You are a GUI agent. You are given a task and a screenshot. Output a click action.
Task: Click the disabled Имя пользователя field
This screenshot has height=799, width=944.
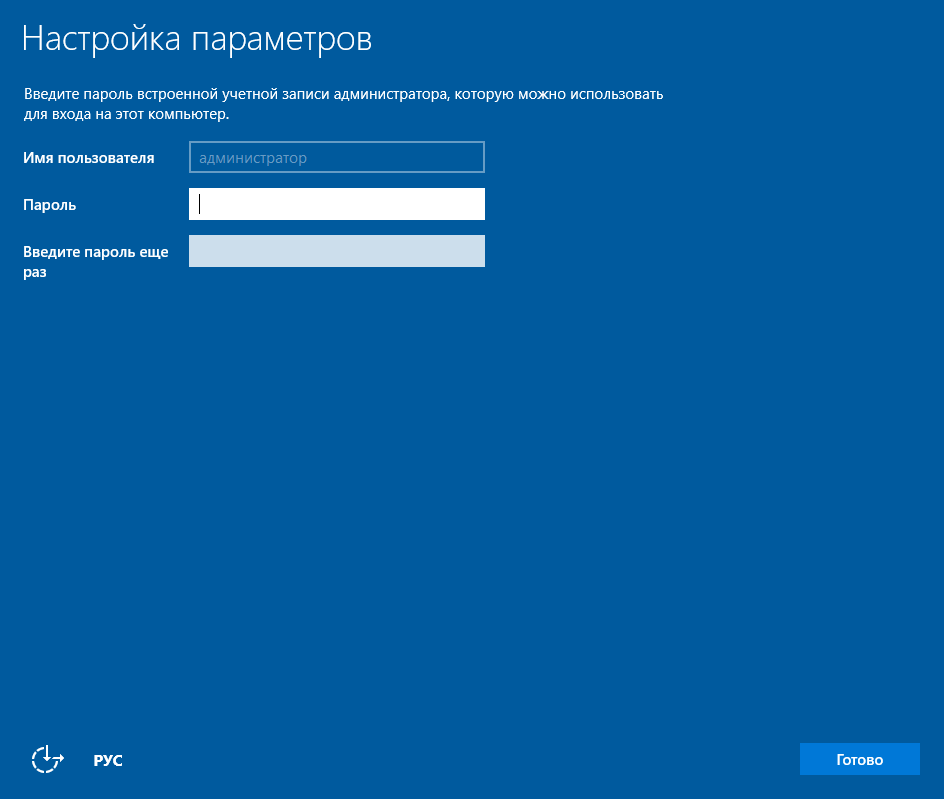pos(337,157)
